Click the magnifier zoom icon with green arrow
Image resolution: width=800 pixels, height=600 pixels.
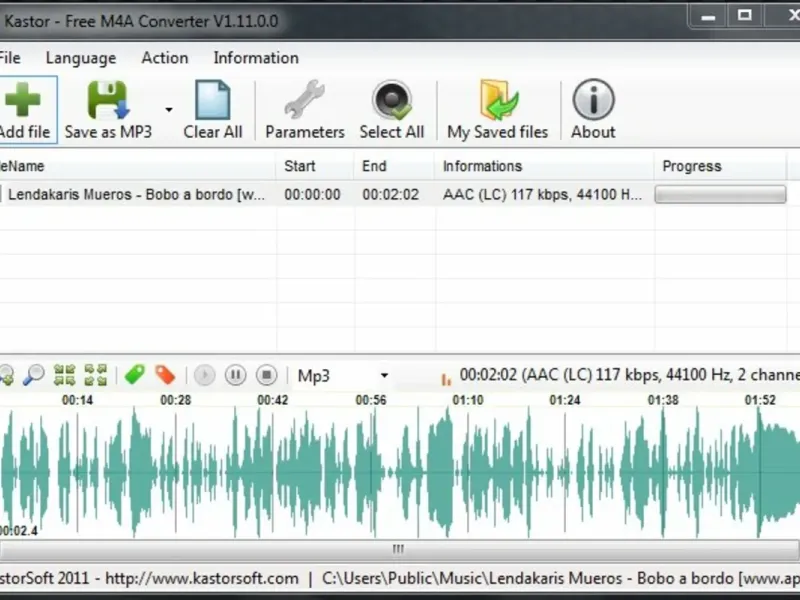click(x=6, y=376)
